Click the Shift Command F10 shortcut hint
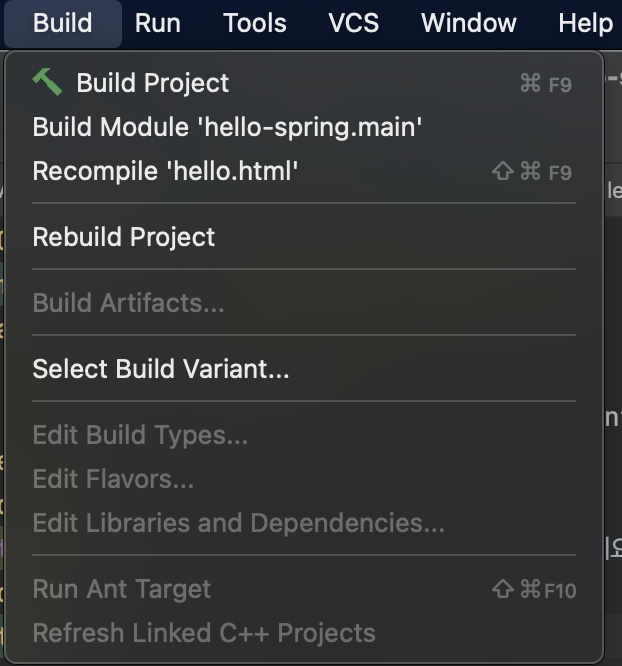 click(x=534, y=590)
